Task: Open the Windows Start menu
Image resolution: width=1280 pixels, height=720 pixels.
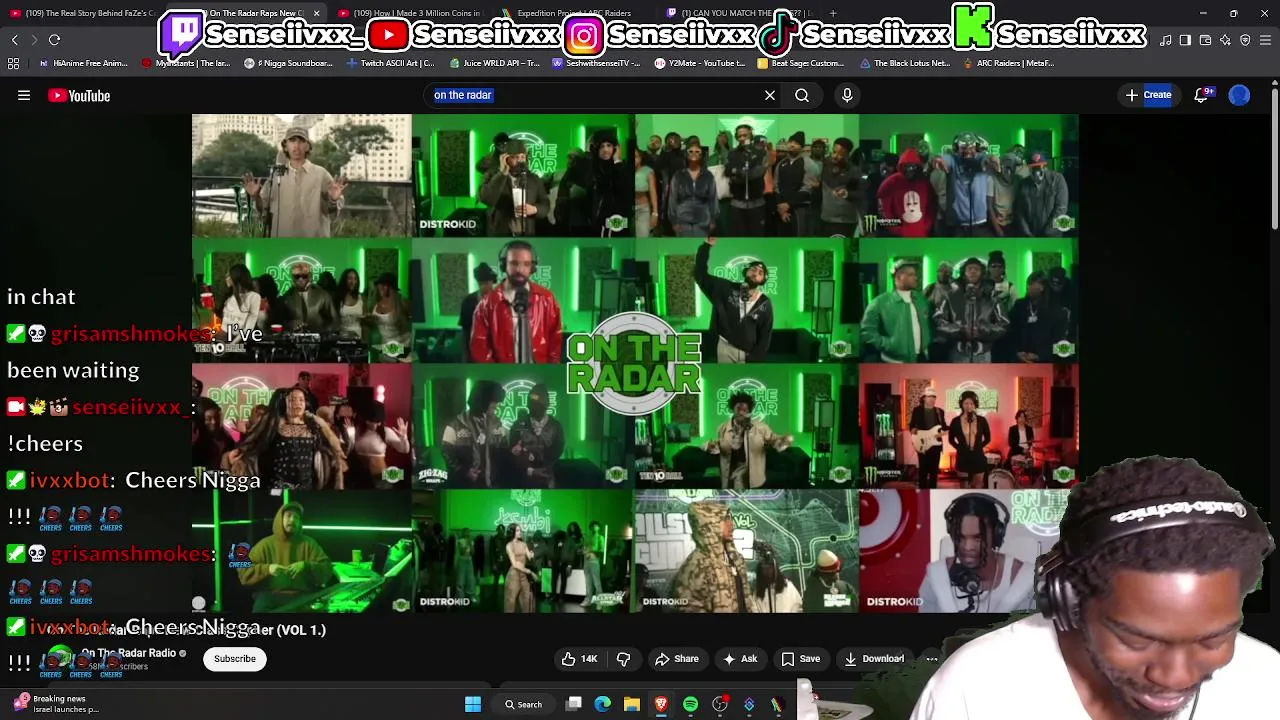Action: (x=473, y=705)
